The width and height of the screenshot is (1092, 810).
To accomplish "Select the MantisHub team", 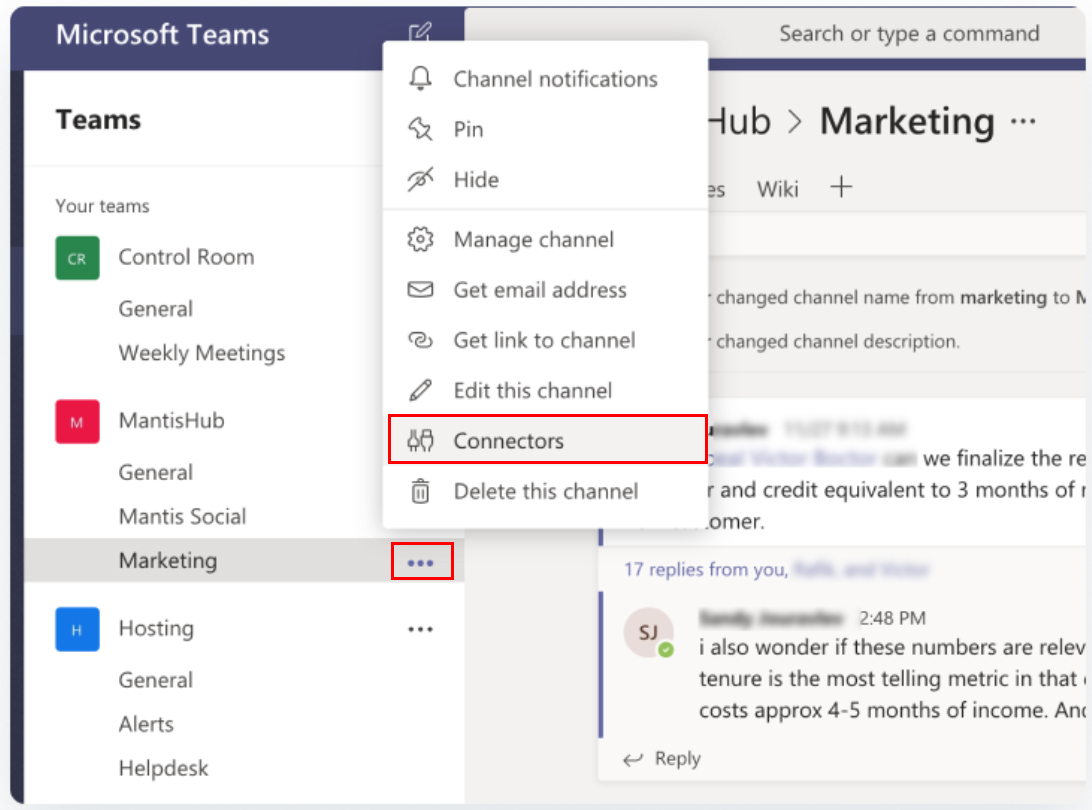I will 171,421.
